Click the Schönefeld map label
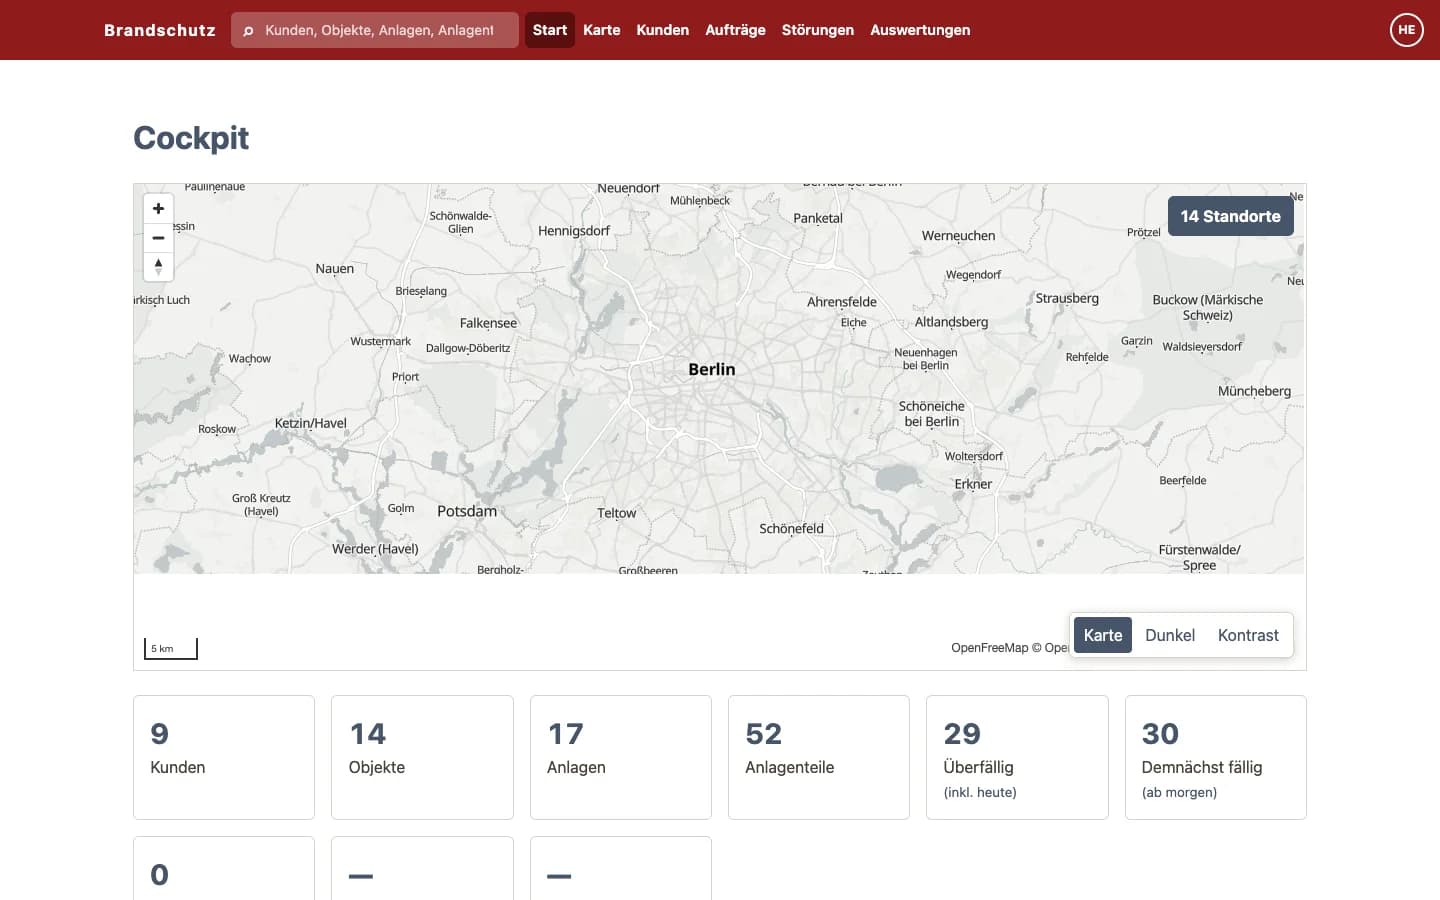 [791, 528]
